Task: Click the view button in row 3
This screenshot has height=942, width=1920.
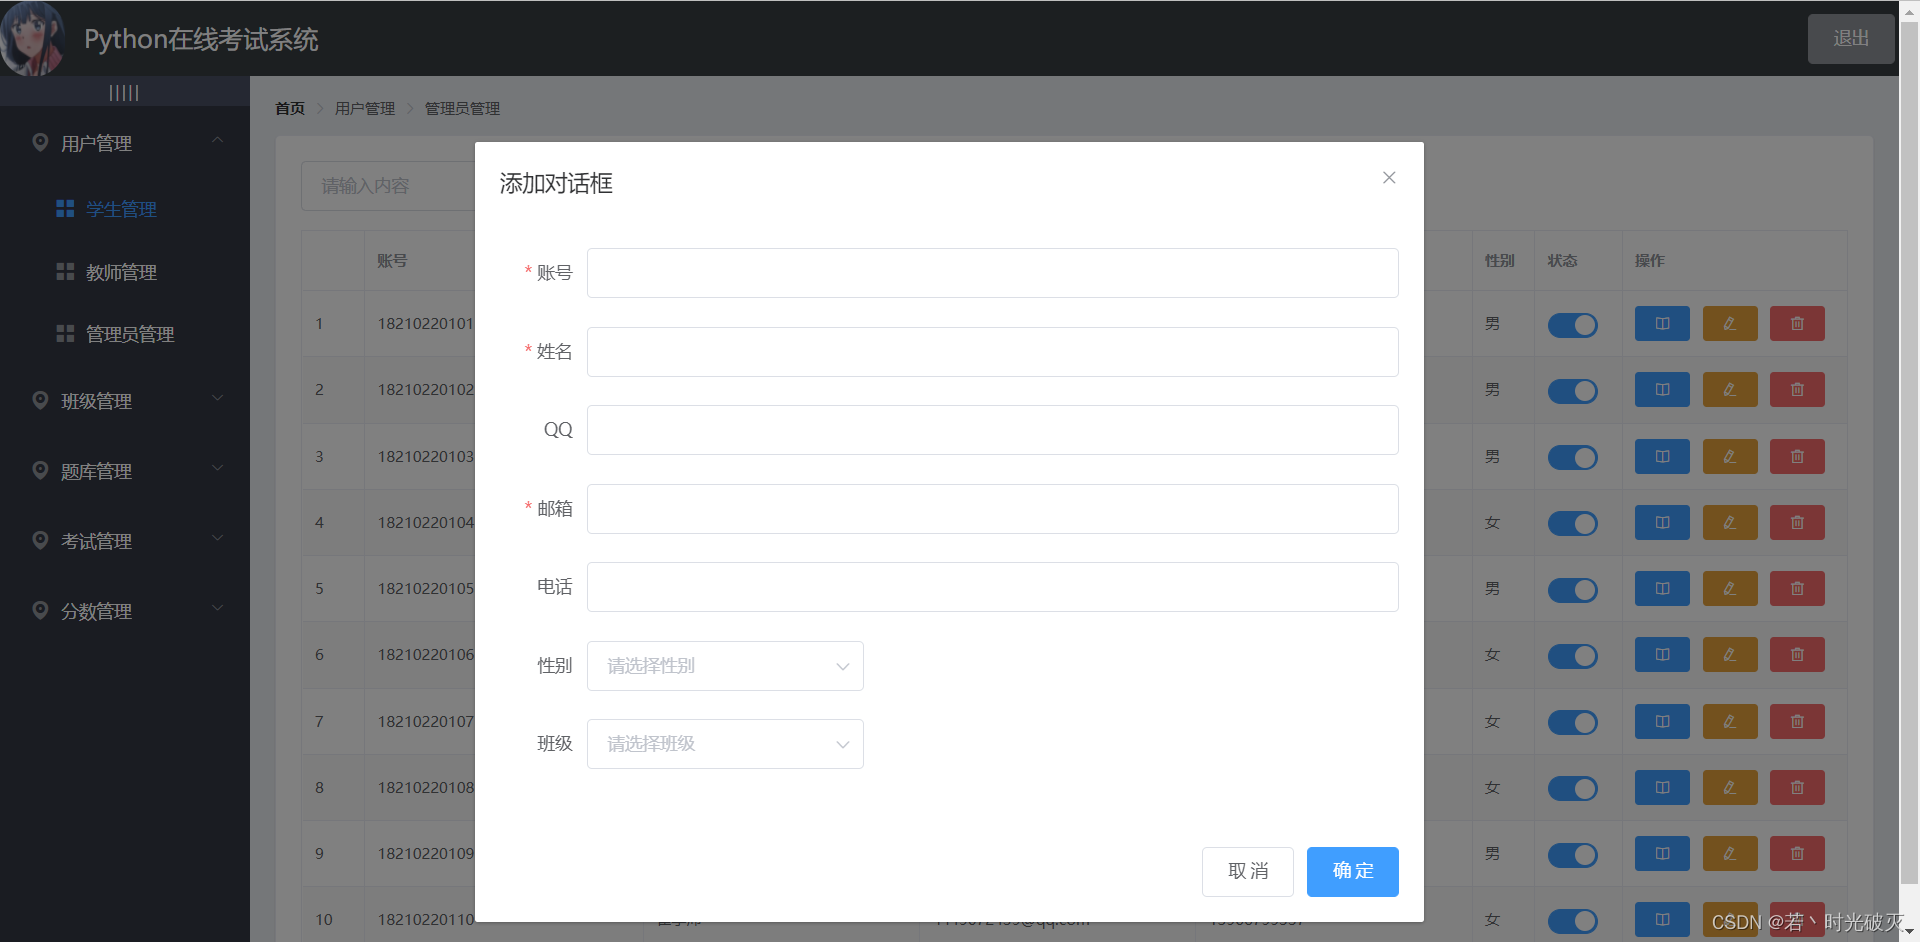Action: coord(1662,457)
